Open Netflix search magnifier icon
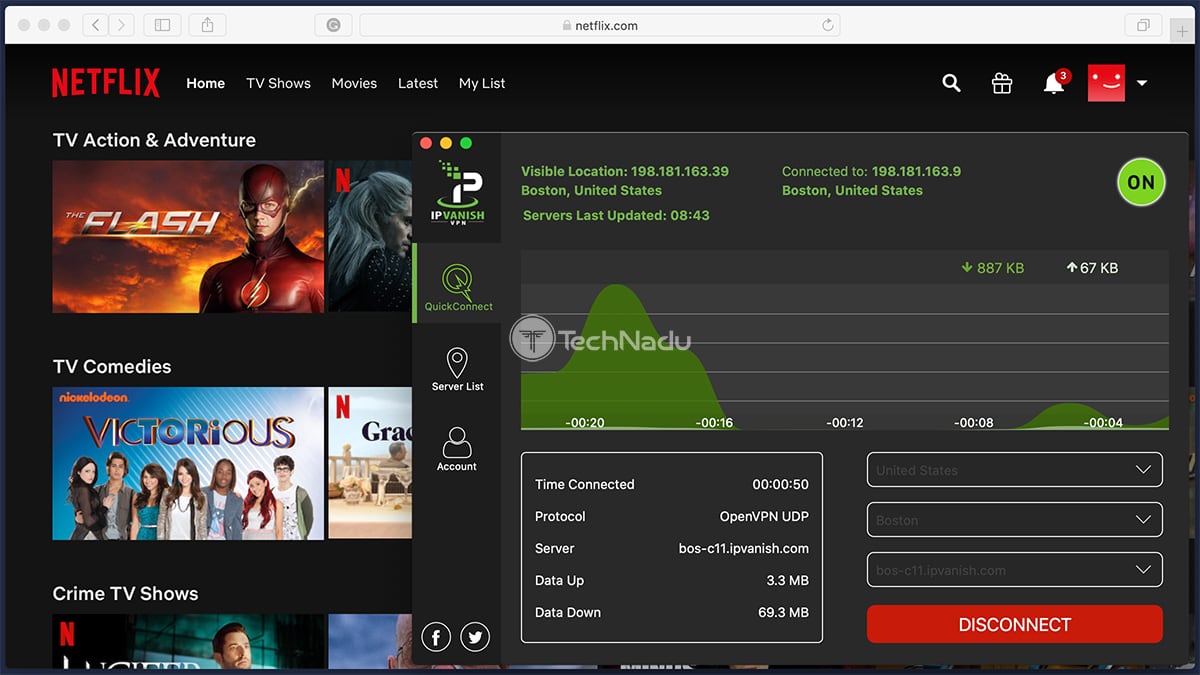Viewport: 1200px width, 675px height. click(951, 84)
